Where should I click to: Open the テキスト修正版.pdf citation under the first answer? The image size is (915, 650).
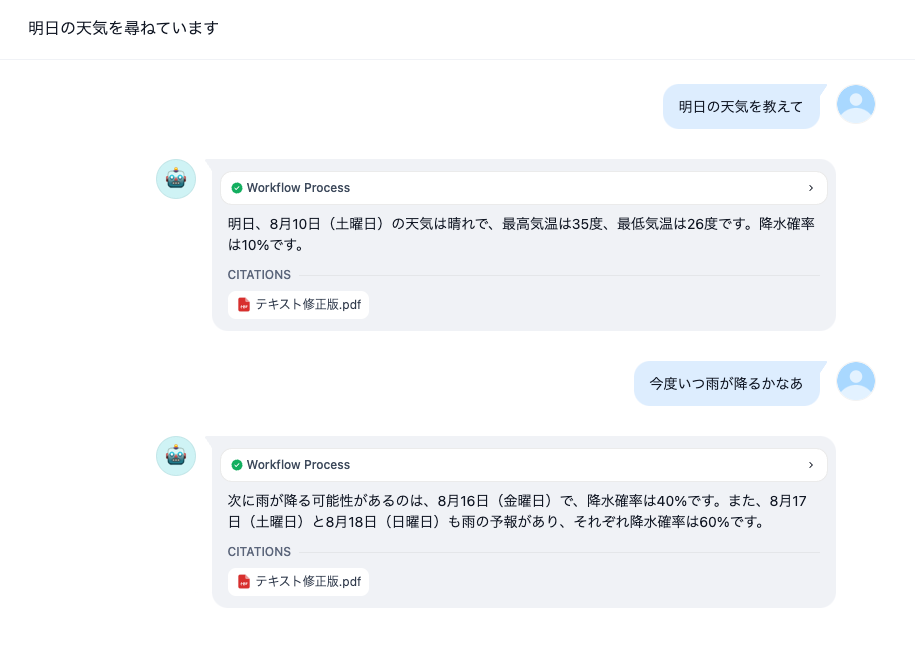pyautogui.click(x=307, y=305)
